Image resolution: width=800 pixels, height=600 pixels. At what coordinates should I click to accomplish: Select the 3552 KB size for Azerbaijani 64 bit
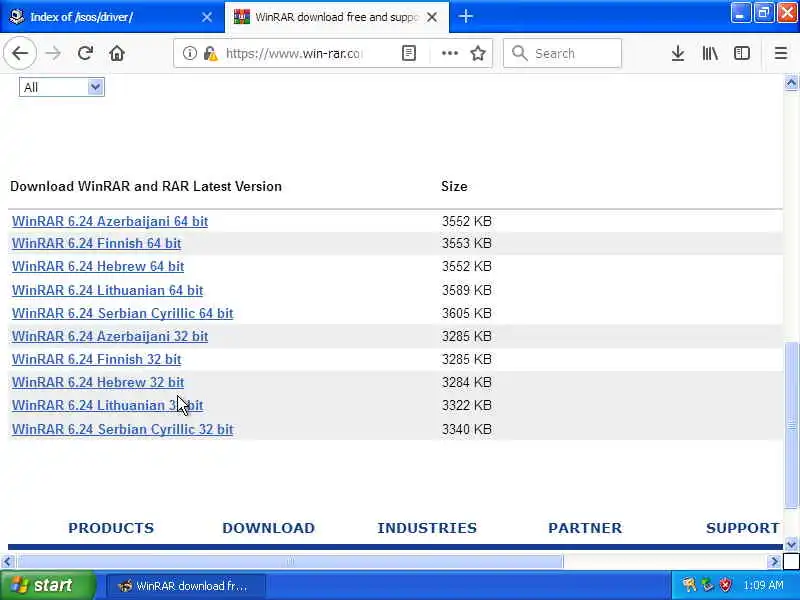pos(466,221)
